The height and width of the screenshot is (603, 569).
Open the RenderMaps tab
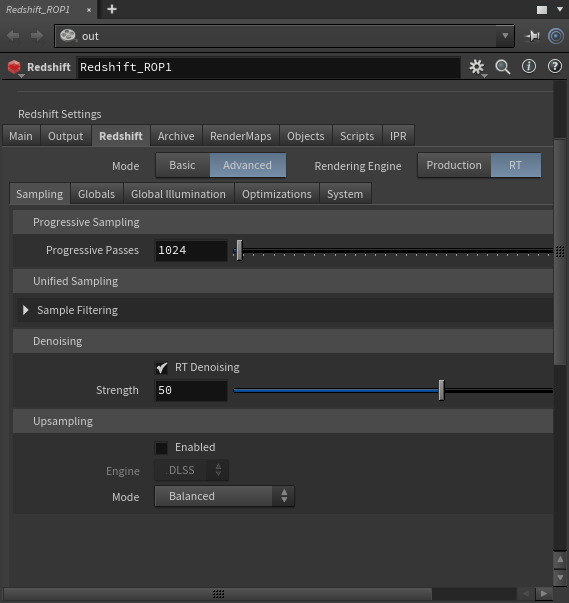[x=241, y=136]
